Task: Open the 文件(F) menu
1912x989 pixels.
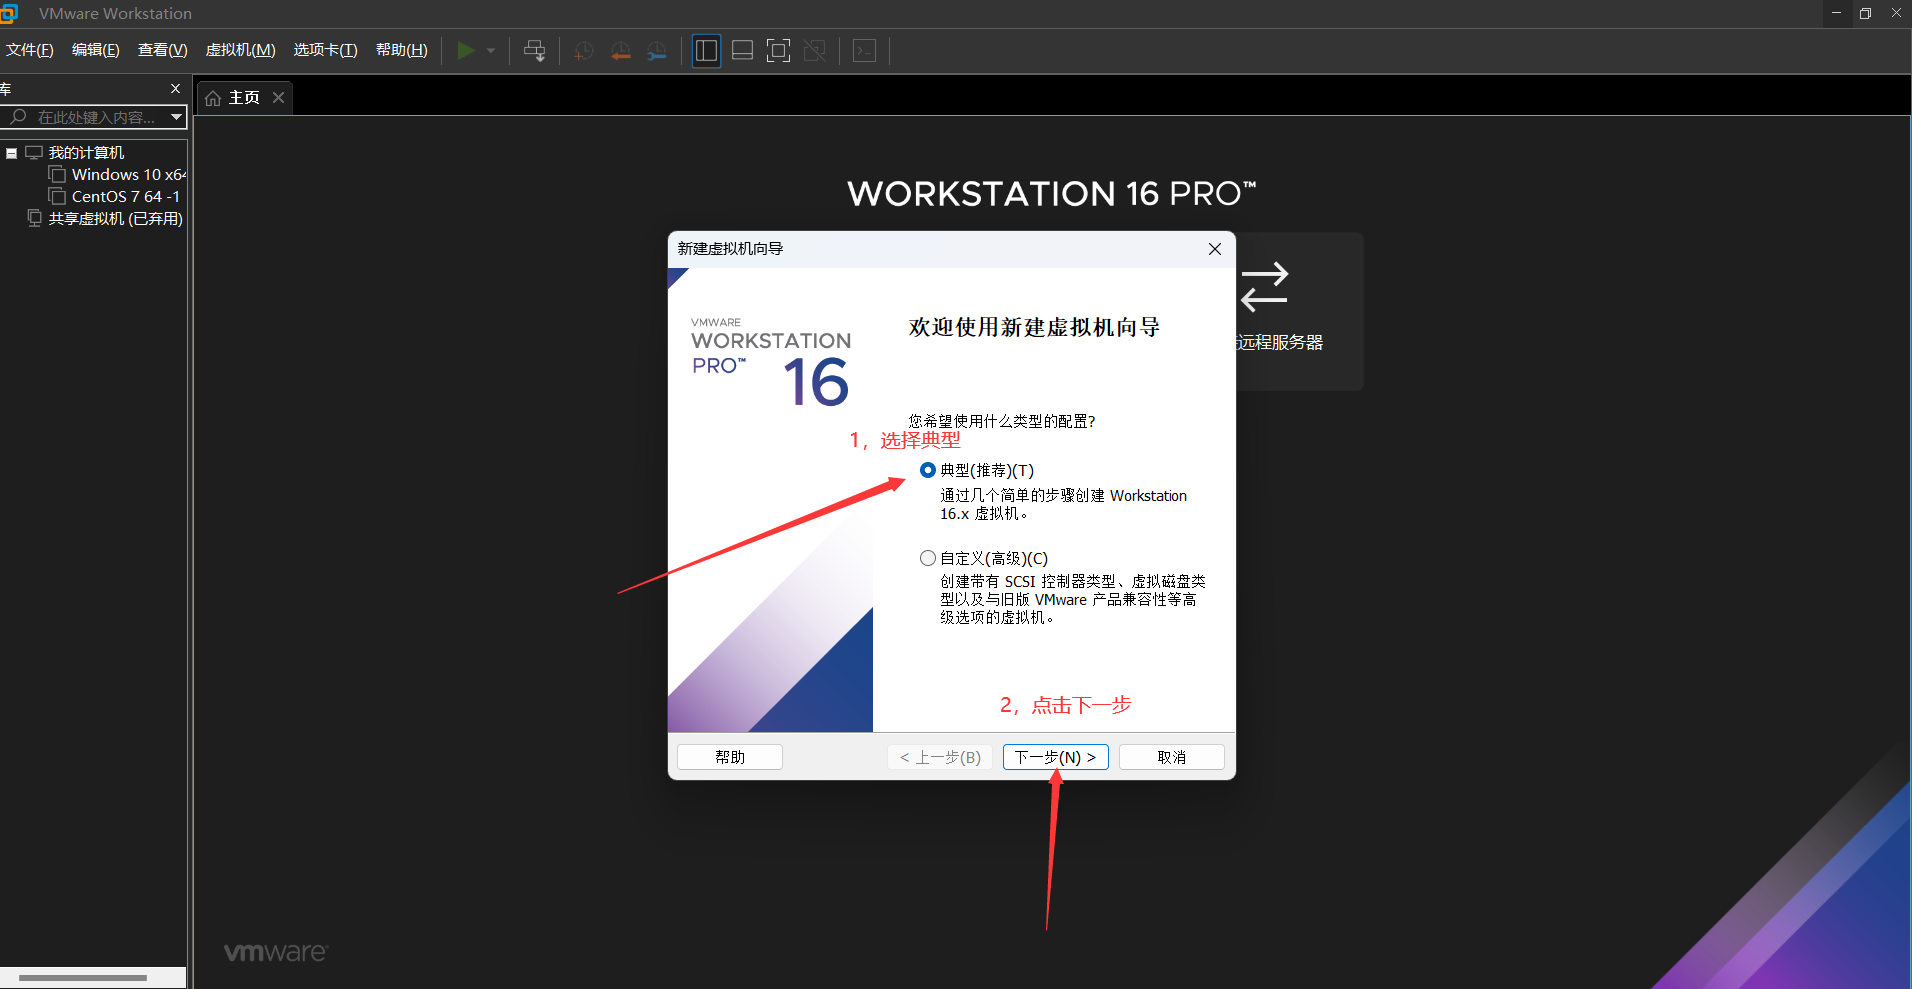Action: coord(30,50)
